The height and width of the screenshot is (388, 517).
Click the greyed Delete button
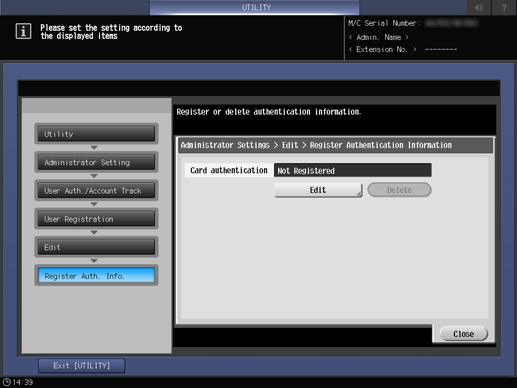tap(399, 190)
